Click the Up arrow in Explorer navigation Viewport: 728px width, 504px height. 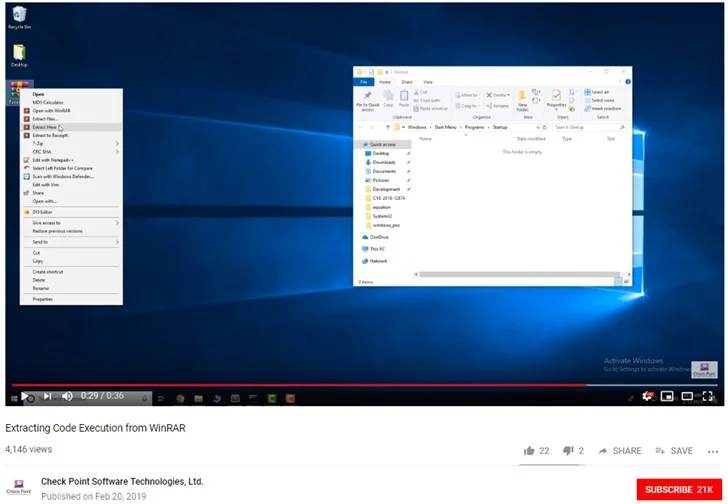pyautogui.click(x=388, y=127)
